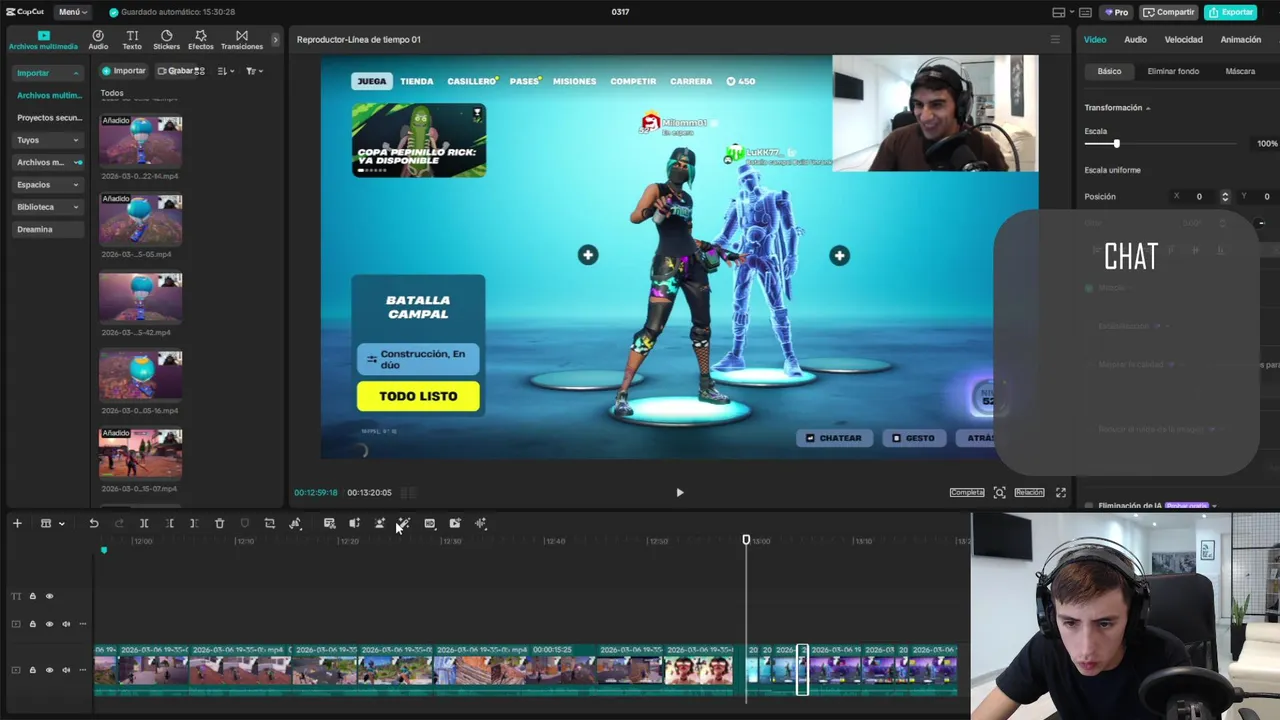Switch to the Velocidad tab
This screenshot has height=720, width=1280.
tap(1183, 39)
